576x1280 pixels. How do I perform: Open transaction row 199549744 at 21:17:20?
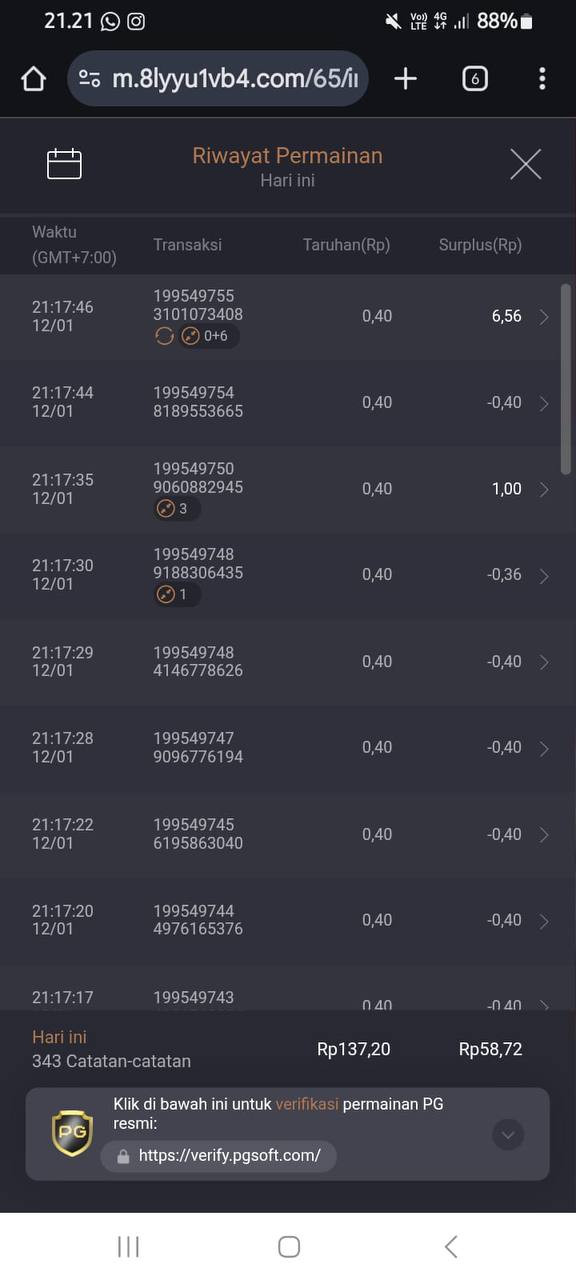(288, 921)
